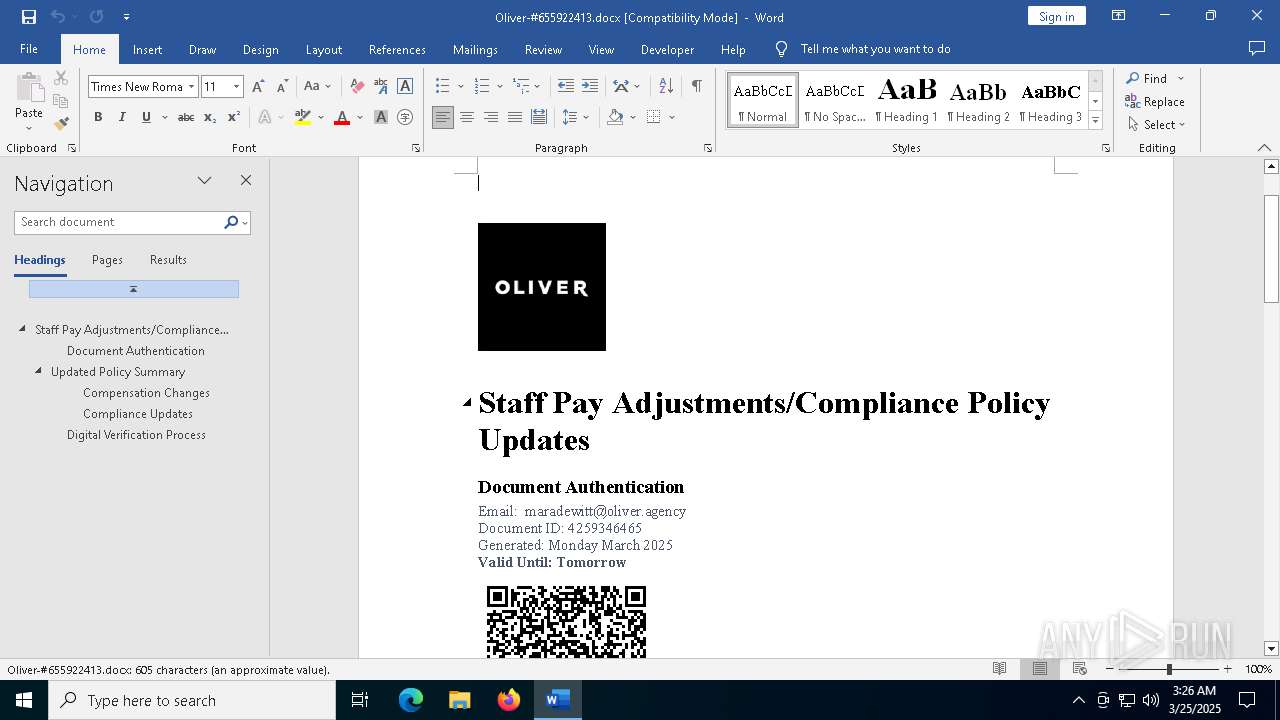
Task: Open the Select dropdown in Editing
Action: coord(1156,125)
